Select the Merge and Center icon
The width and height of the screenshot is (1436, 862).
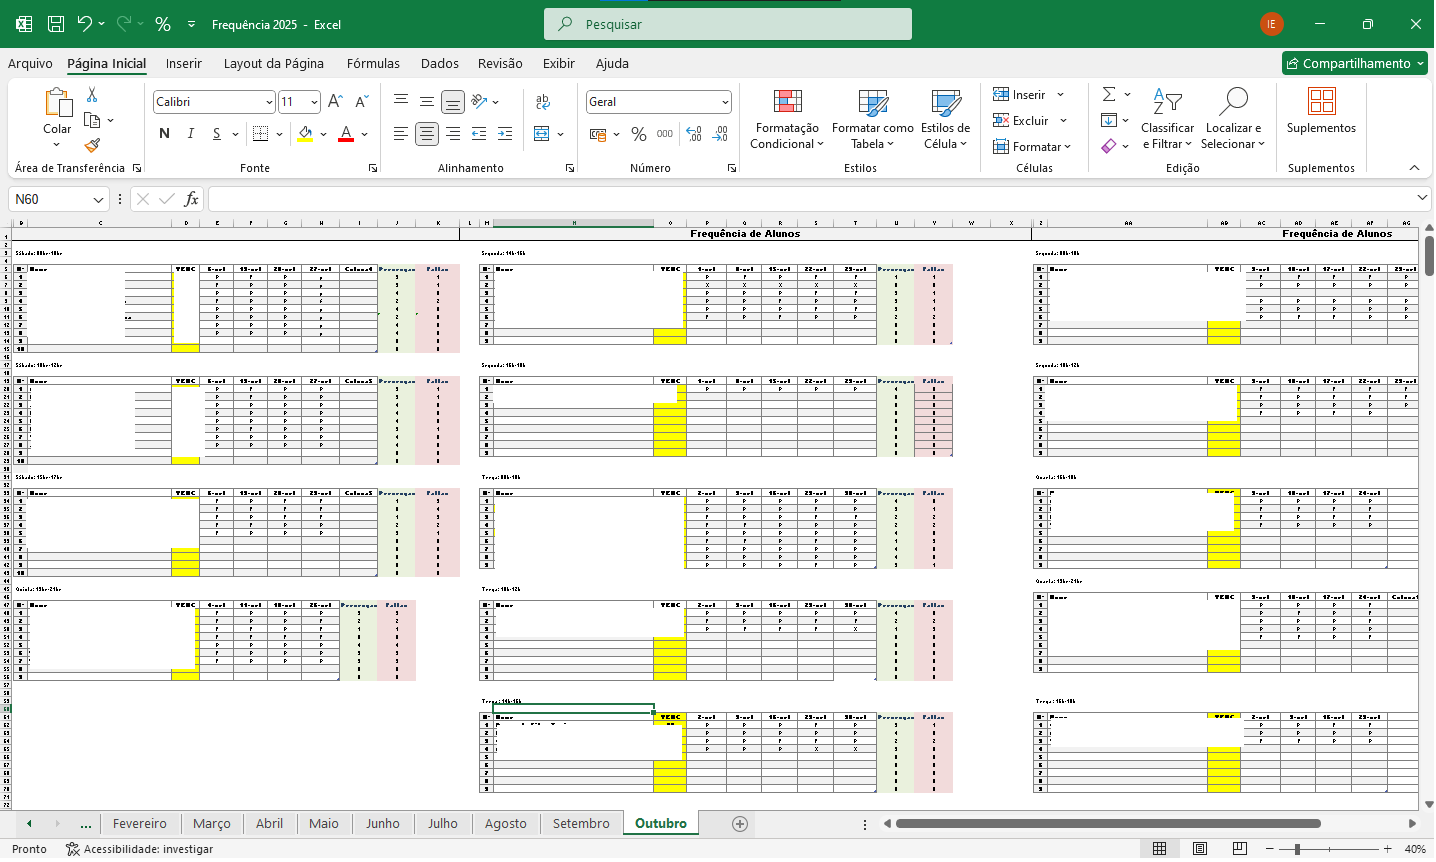(x=542, y=134)
